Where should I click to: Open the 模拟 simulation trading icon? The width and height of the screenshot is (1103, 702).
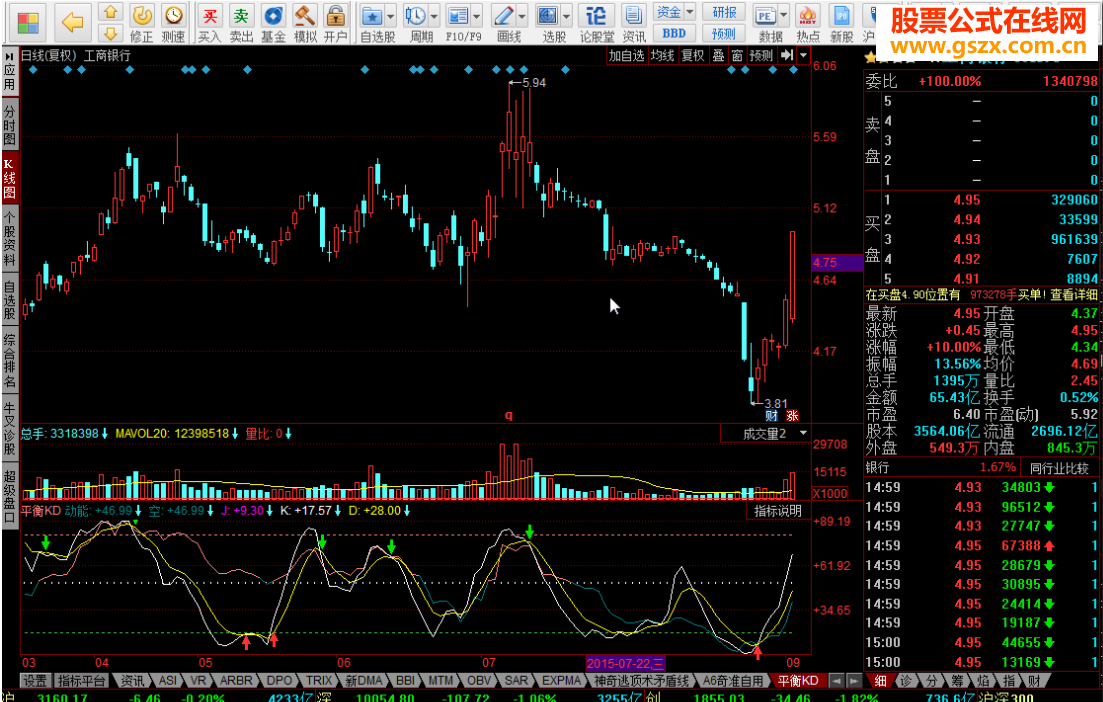(305, 23)
